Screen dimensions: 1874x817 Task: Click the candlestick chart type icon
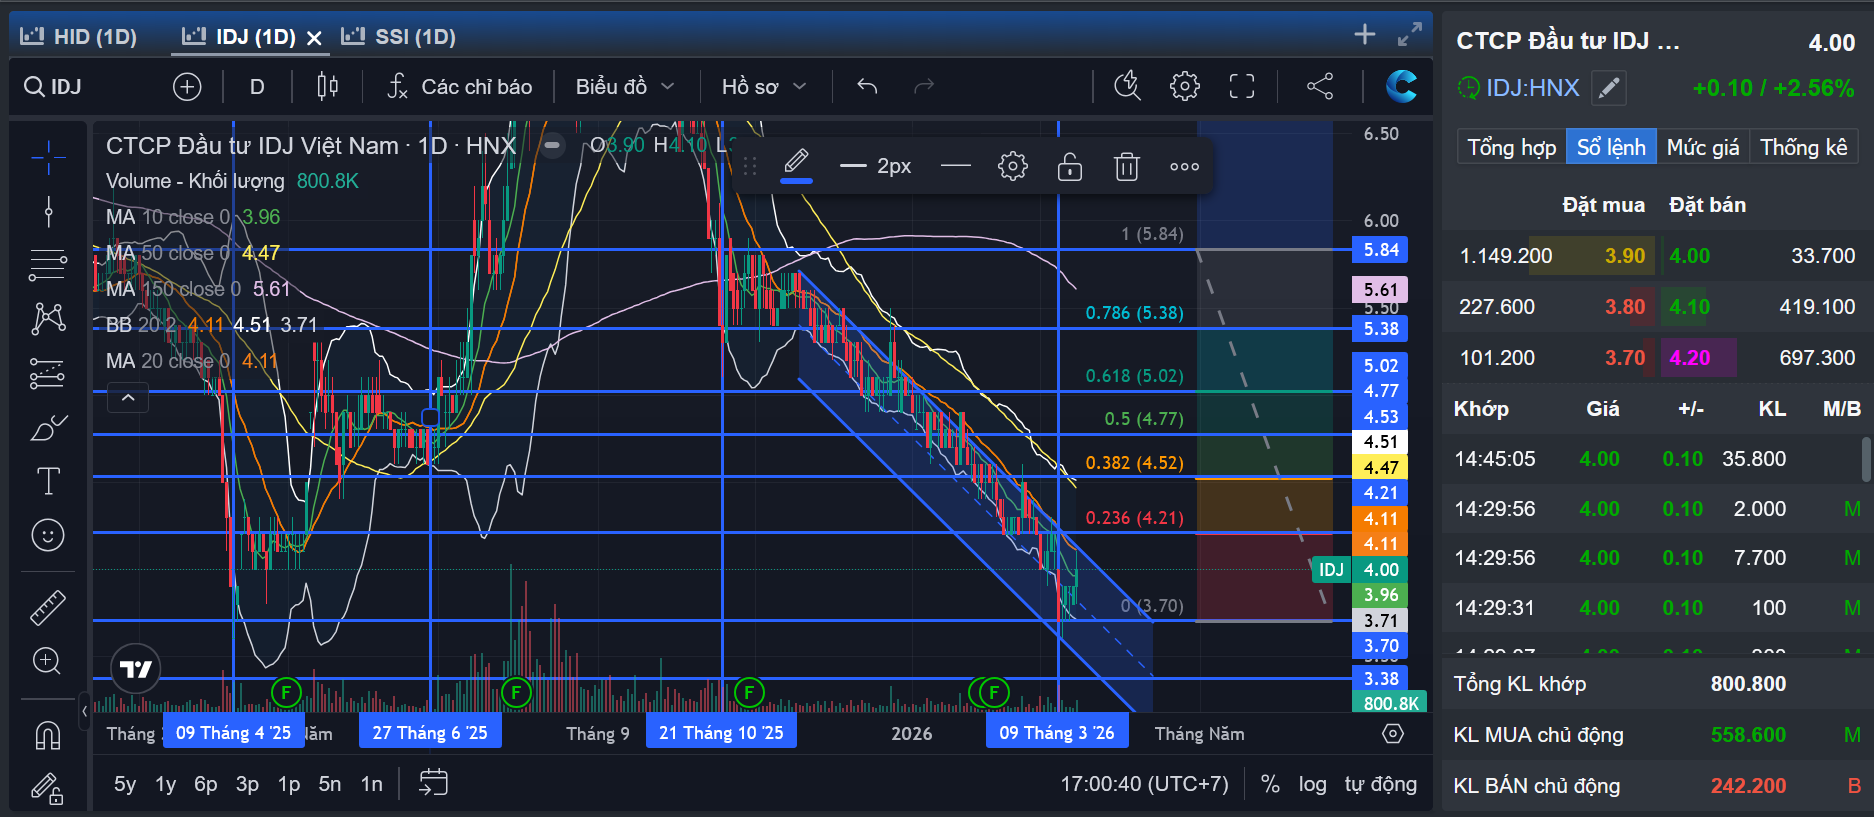click(x=327, y=87)
